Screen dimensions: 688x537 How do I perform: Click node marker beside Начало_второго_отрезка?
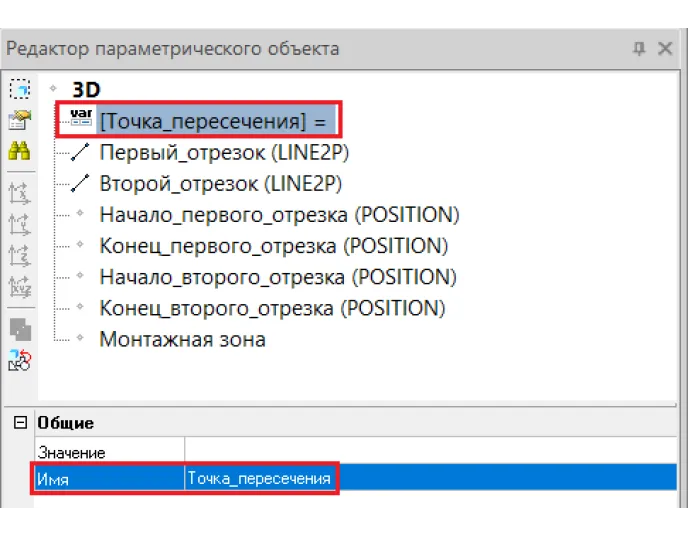pos(80,276)
